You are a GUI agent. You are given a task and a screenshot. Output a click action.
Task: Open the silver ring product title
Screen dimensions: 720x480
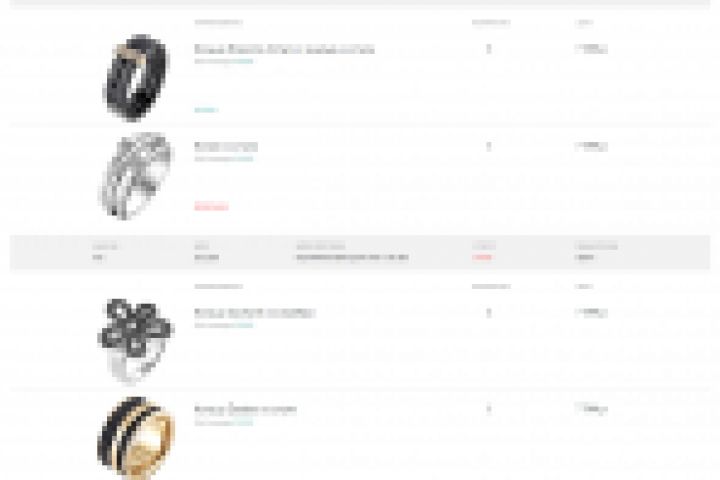(225, 147)
